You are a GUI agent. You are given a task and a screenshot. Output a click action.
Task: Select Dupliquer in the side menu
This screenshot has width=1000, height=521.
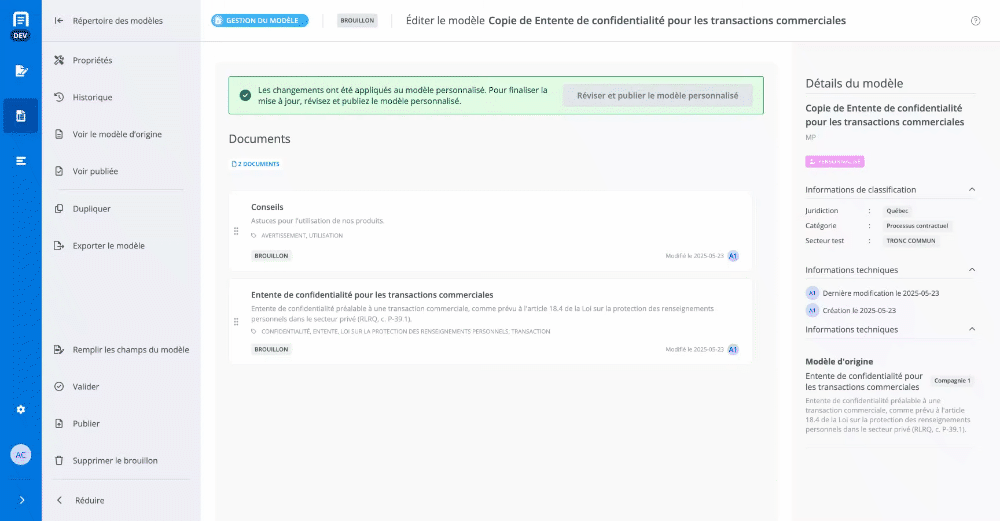pyautogui.click(x=91, y=209)
